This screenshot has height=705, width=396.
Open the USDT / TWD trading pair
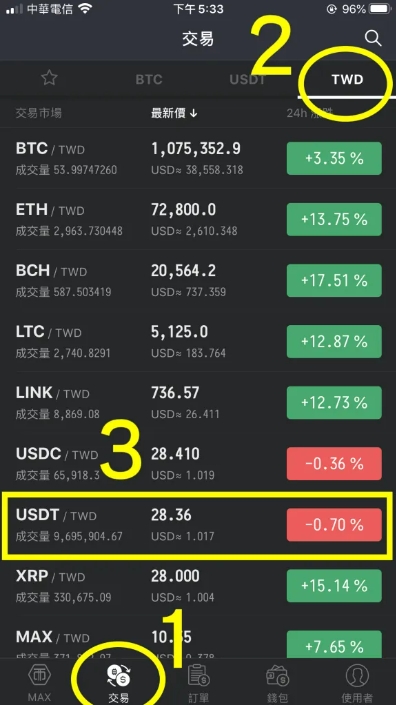[x=198, y=525]
